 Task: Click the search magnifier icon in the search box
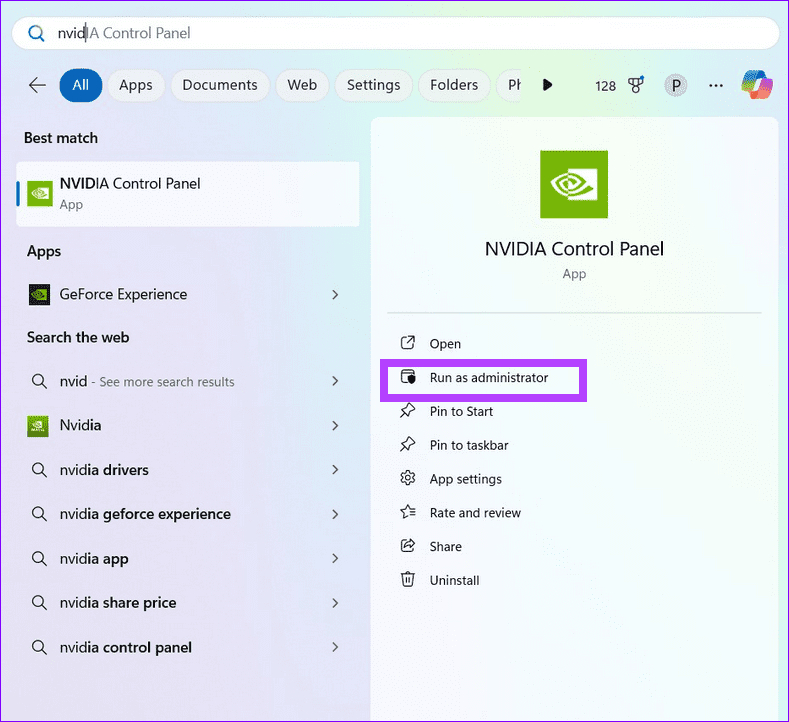coord(36,34)
